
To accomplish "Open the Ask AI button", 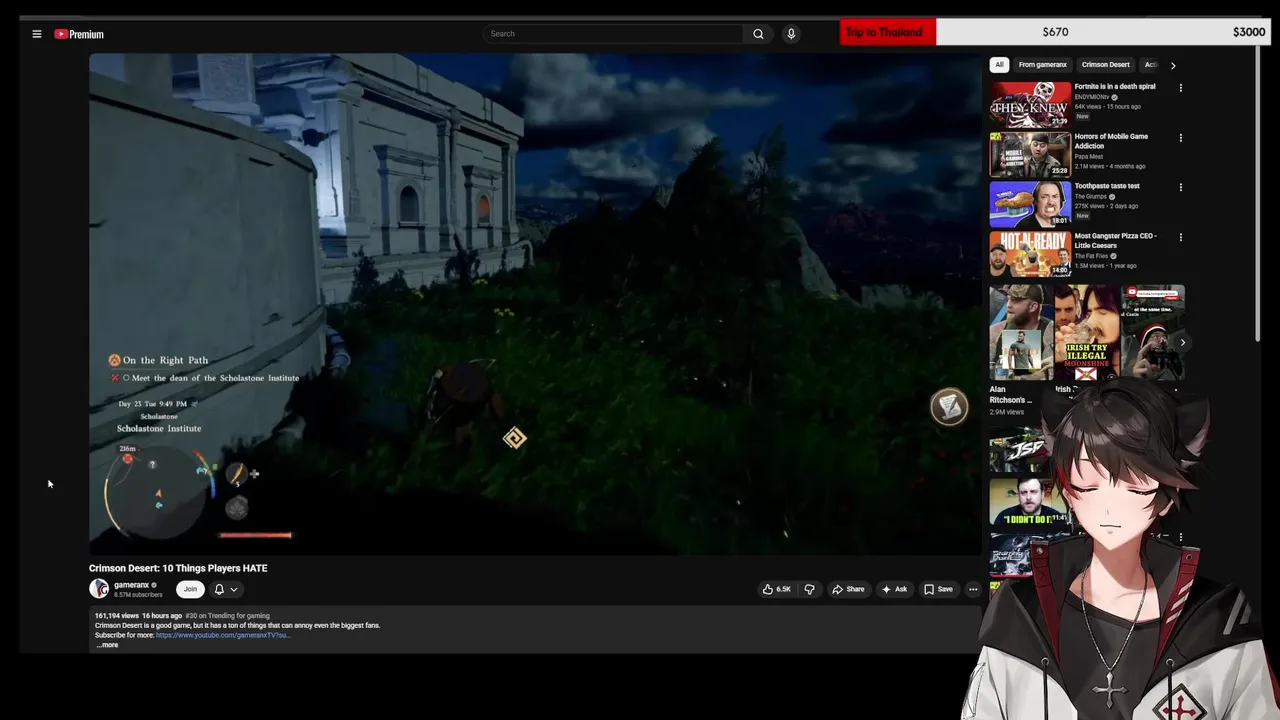I will 894,589.
